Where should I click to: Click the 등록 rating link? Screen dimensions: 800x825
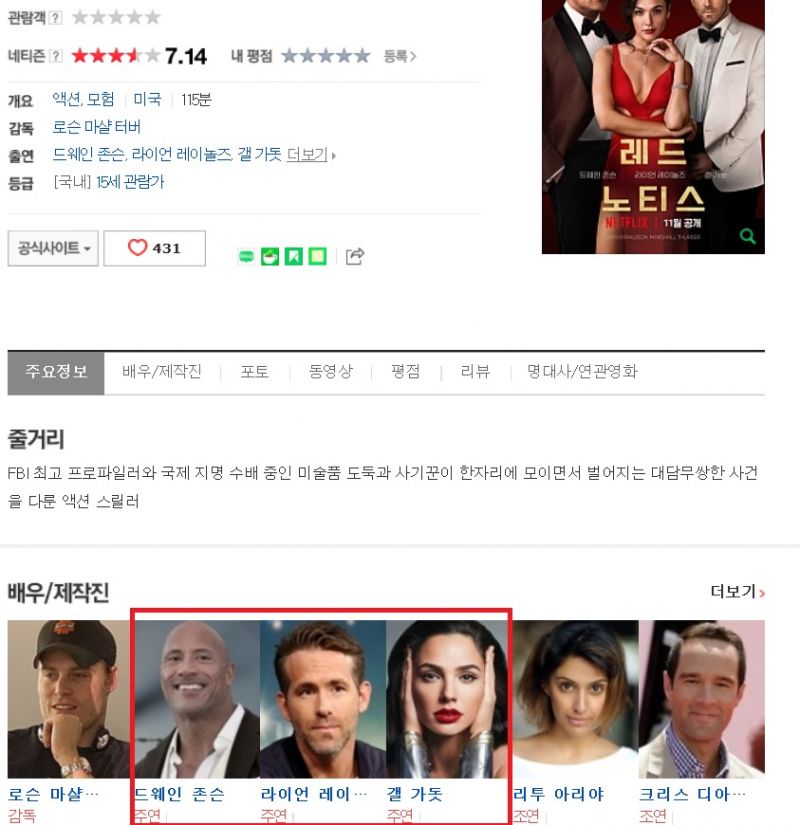click(400, 56)
